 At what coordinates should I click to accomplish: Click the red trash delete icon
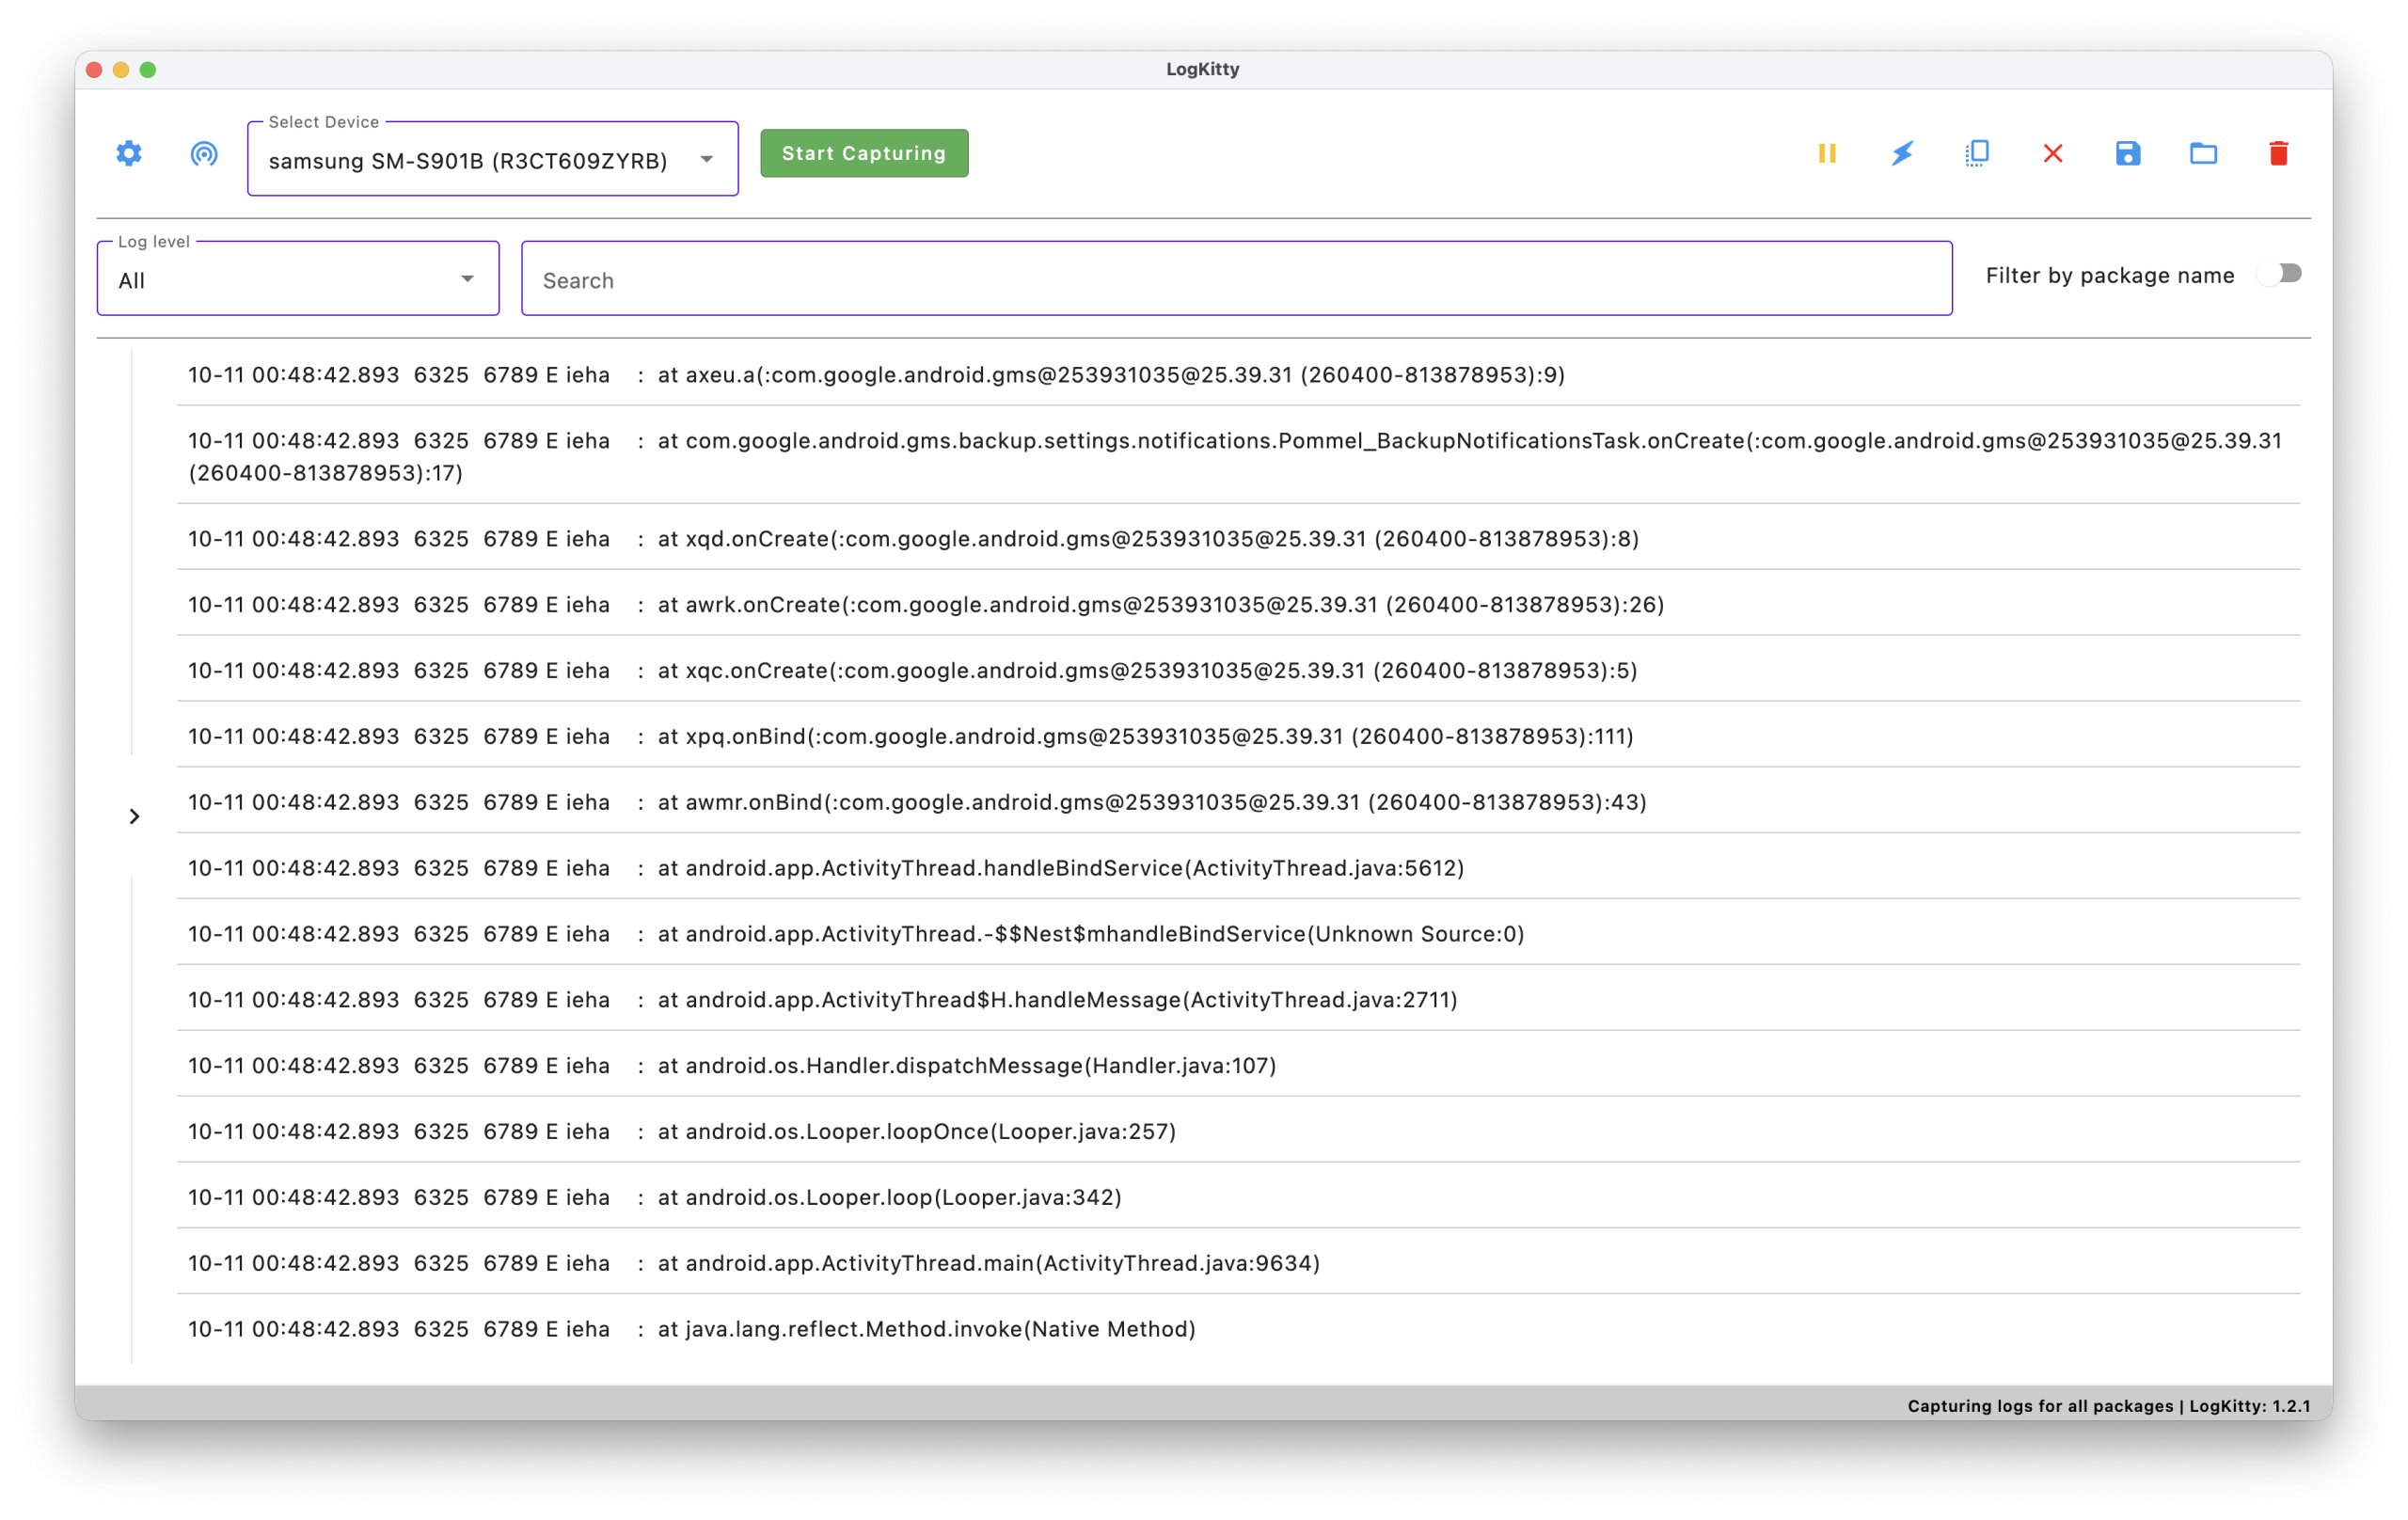click(x=2279, y=153)
